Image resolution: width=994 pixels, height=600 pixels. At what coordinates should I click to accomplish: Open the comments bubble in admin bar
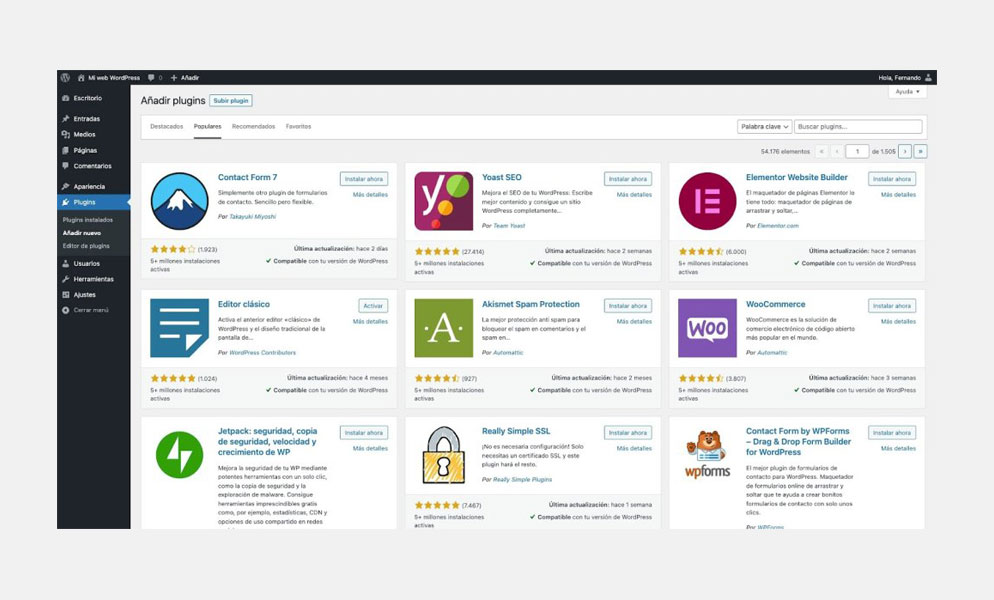(x=155, y=78)
